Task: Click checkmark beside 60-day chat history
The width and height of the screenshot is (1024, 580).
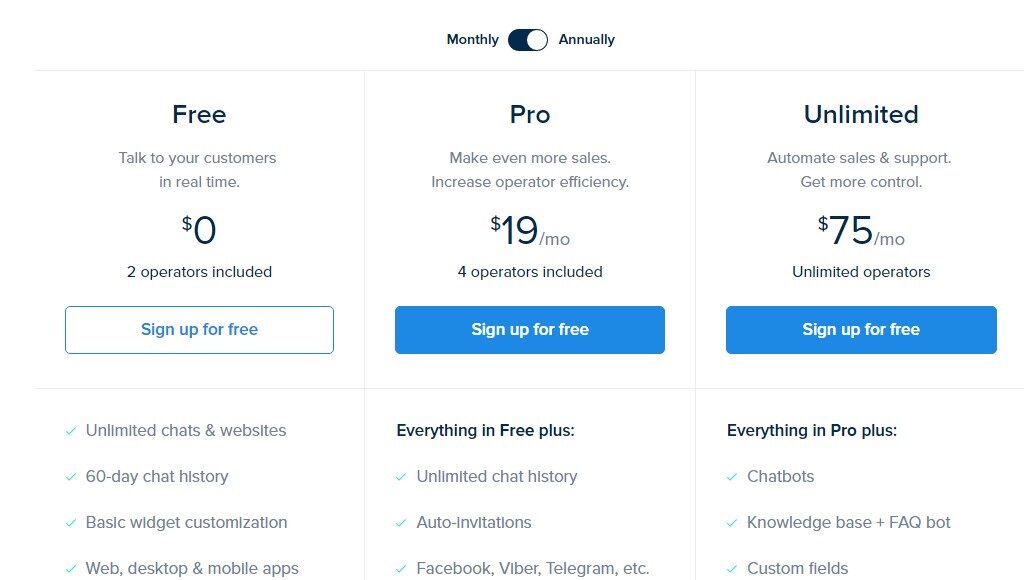Action: tap(71, 477)
